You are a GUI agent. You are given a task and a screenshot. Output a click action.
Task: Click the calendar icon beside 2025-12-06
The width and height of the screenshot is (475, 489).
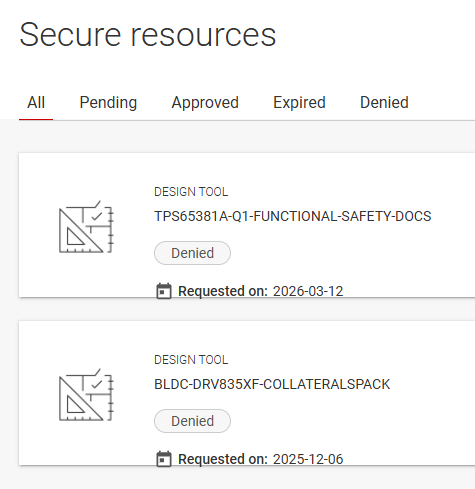[x=164, y=459]
